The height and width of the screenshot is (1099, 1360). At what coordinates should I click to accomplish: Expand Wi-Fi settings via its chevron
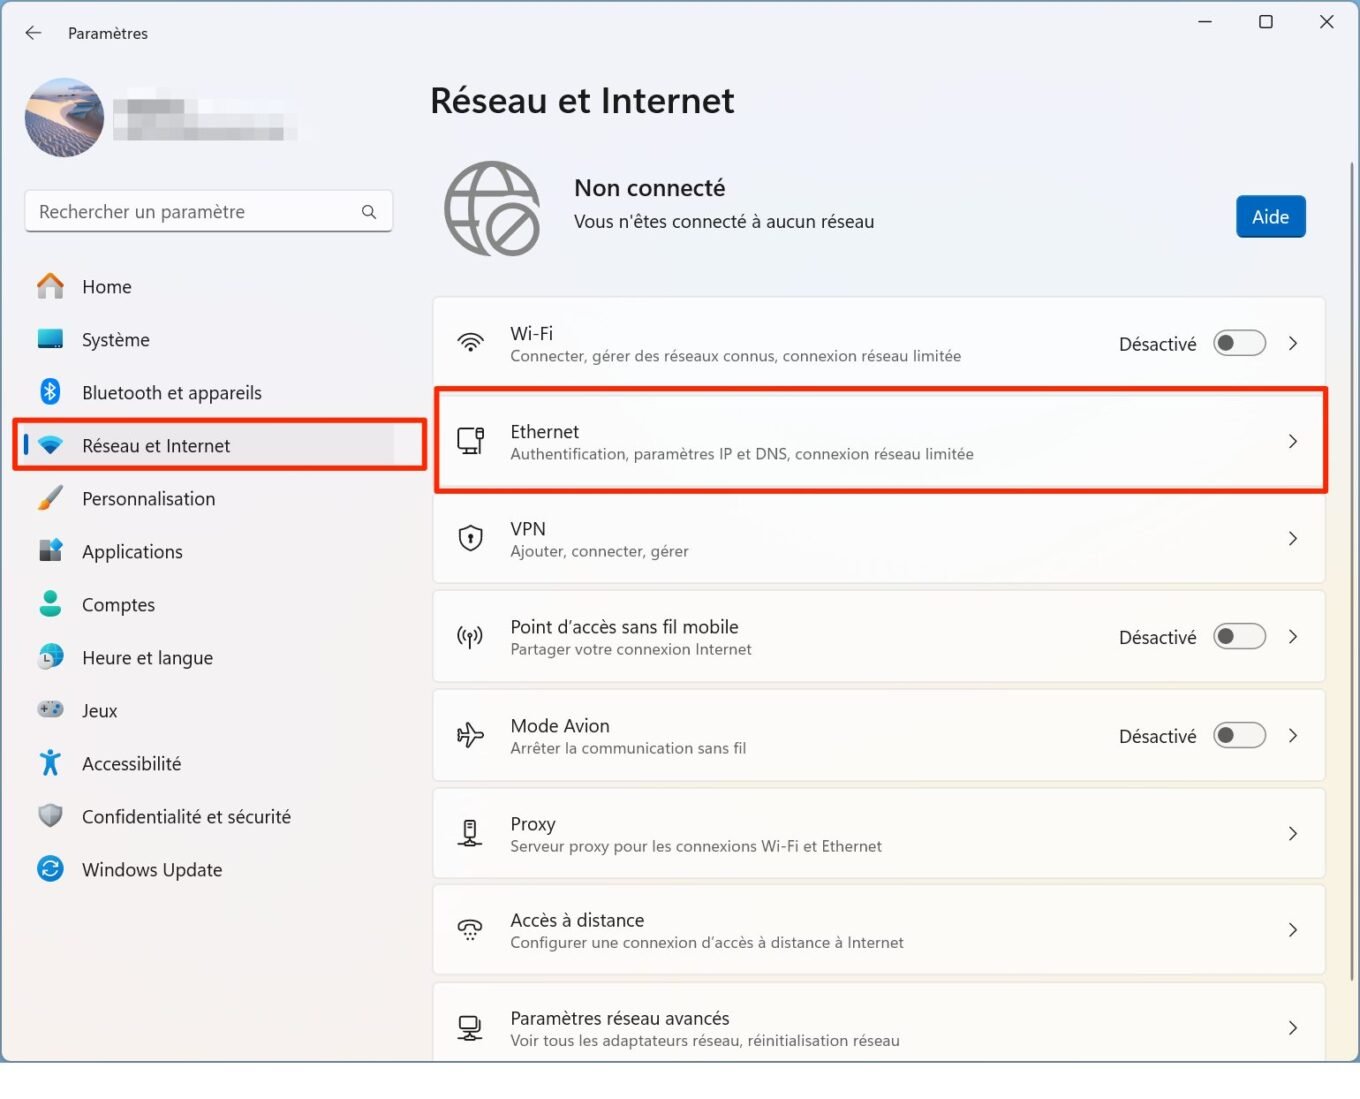pyautogui.click(x=1293, y=343)
